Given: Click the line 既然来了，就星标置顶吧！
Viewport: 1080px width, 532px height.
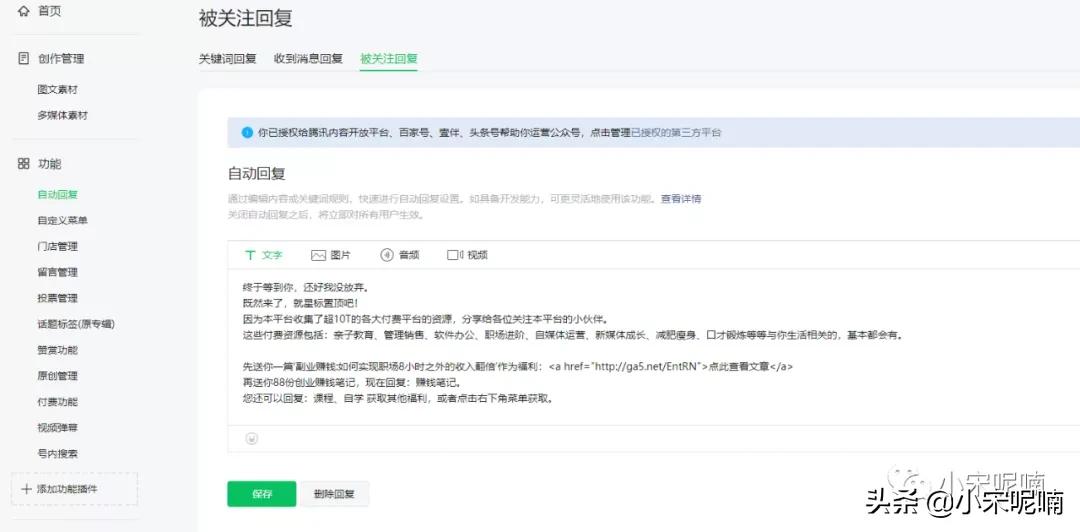Looking at the screenshot, I should (x=301, y=303).
